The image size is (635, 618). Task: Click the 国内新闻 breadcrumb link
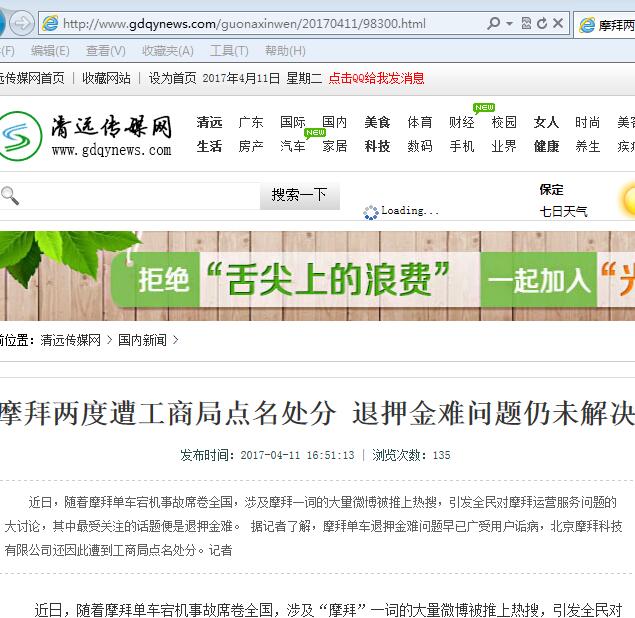coord(143,340)
